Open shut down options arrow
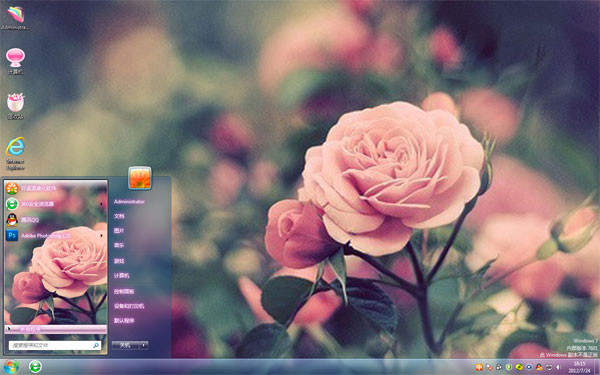This screenshot has width=600, height=375. [144, 345]
